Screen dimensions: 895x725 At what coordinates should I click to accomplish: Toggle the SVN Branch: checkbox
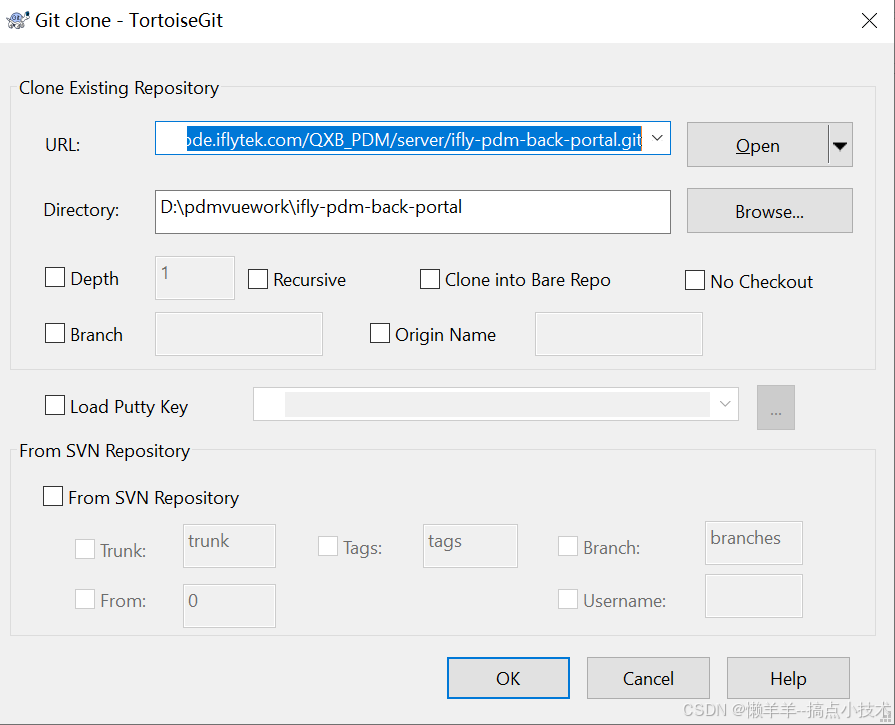click(x=568, y=546)
